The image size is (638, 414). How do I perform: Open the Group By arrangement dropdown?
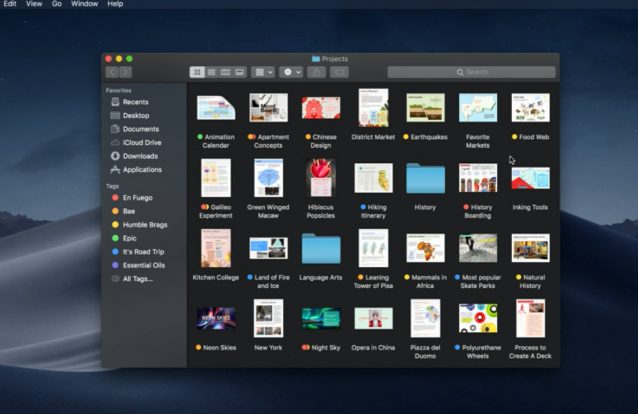(x=263, y=72)
